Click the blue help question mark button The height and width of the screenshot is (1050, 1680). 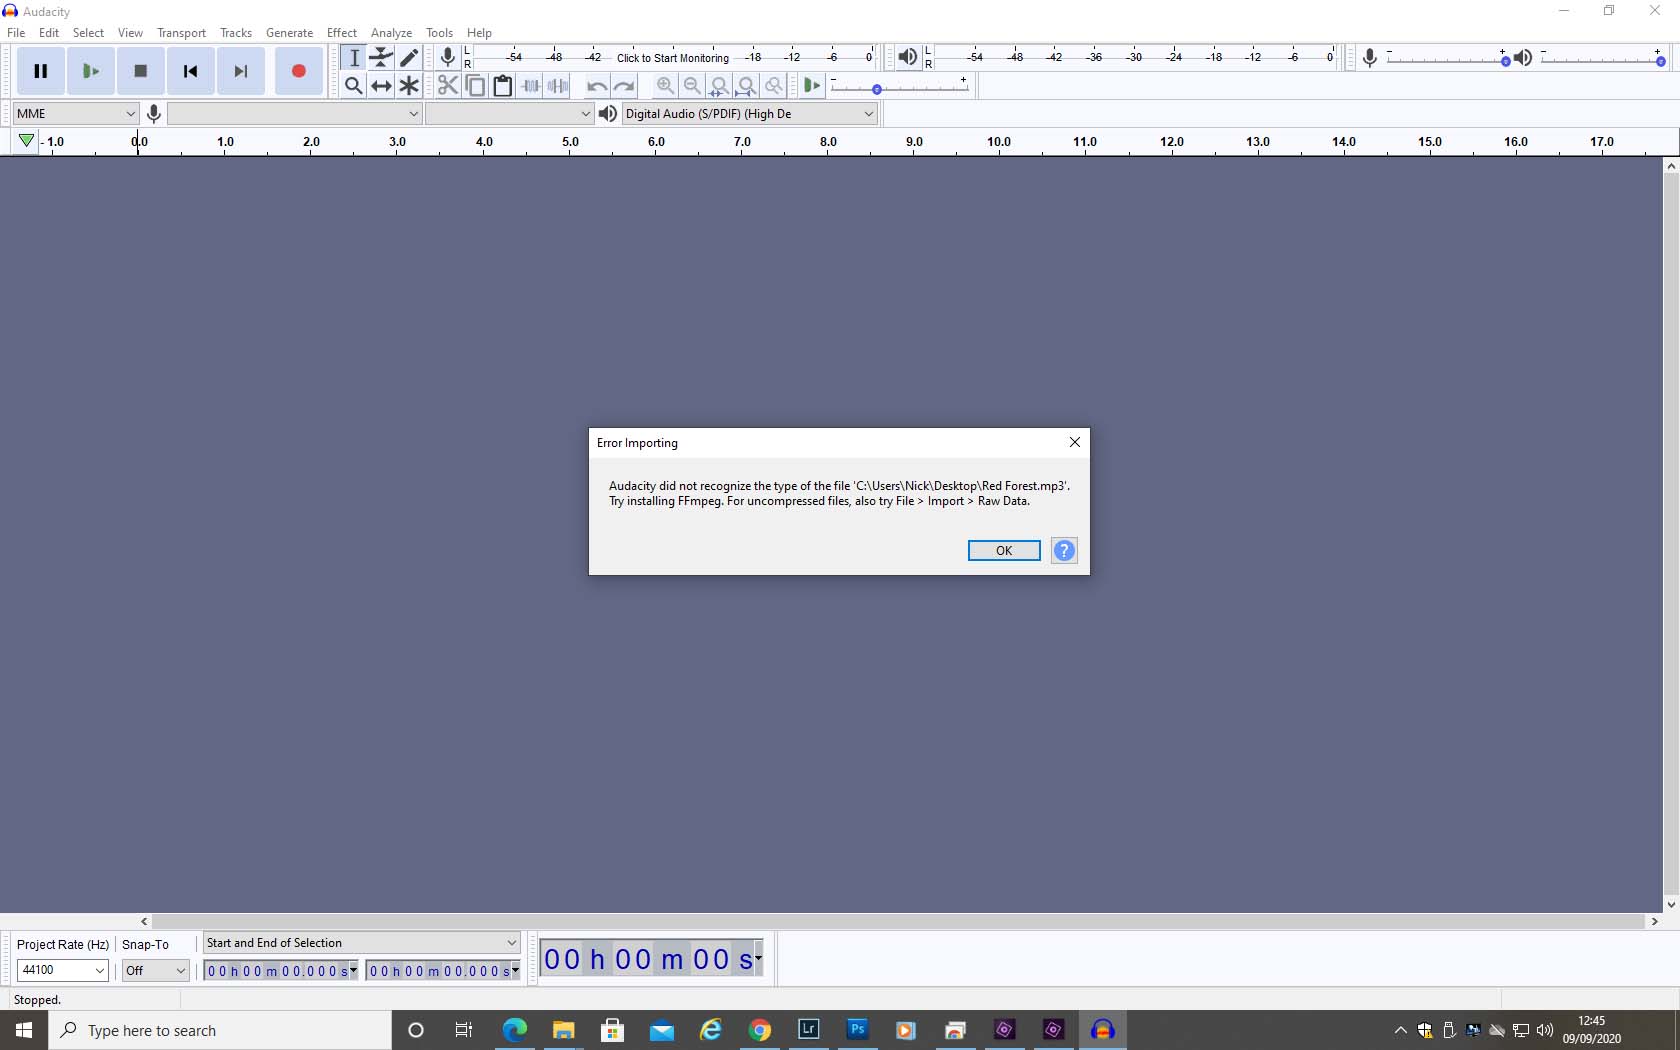click(x=1064, y=551)
